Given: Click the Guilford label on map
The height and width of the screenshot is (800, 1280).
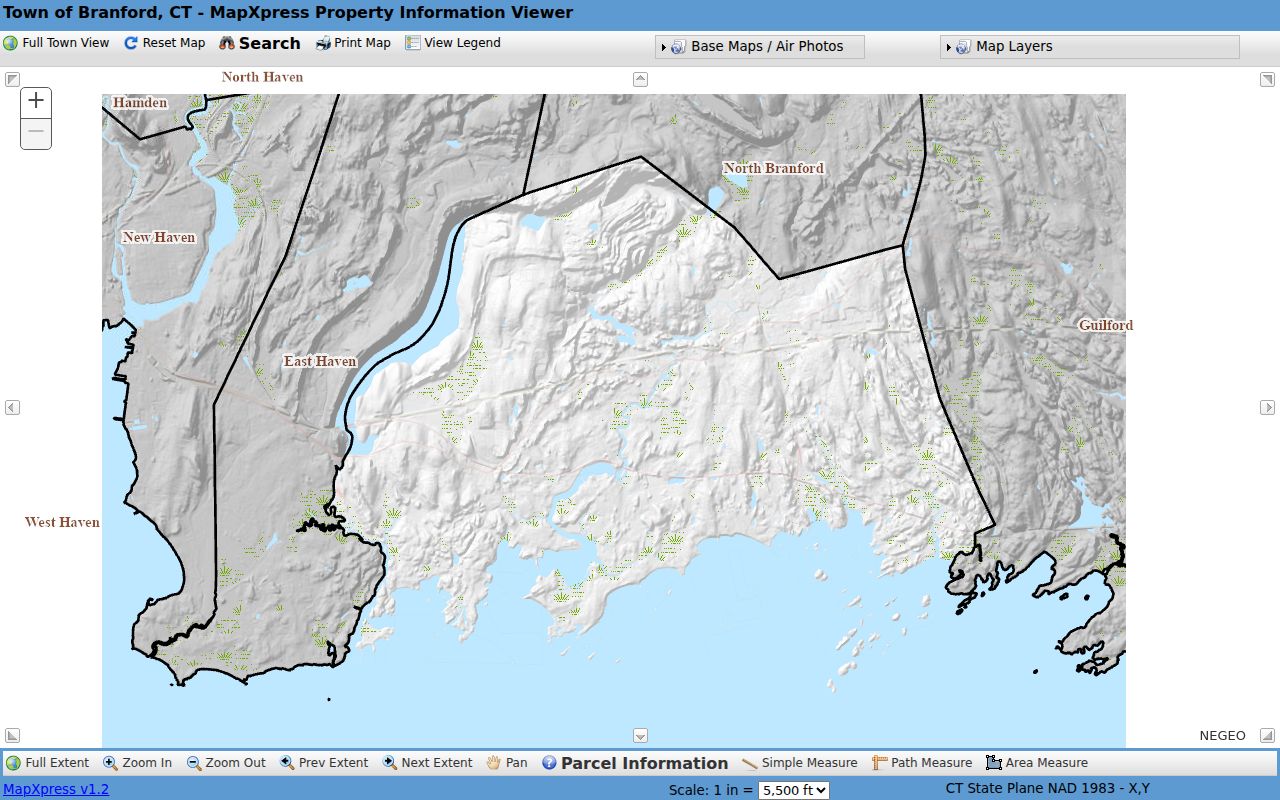Looking at the screenshot, I should (1106, 325).
